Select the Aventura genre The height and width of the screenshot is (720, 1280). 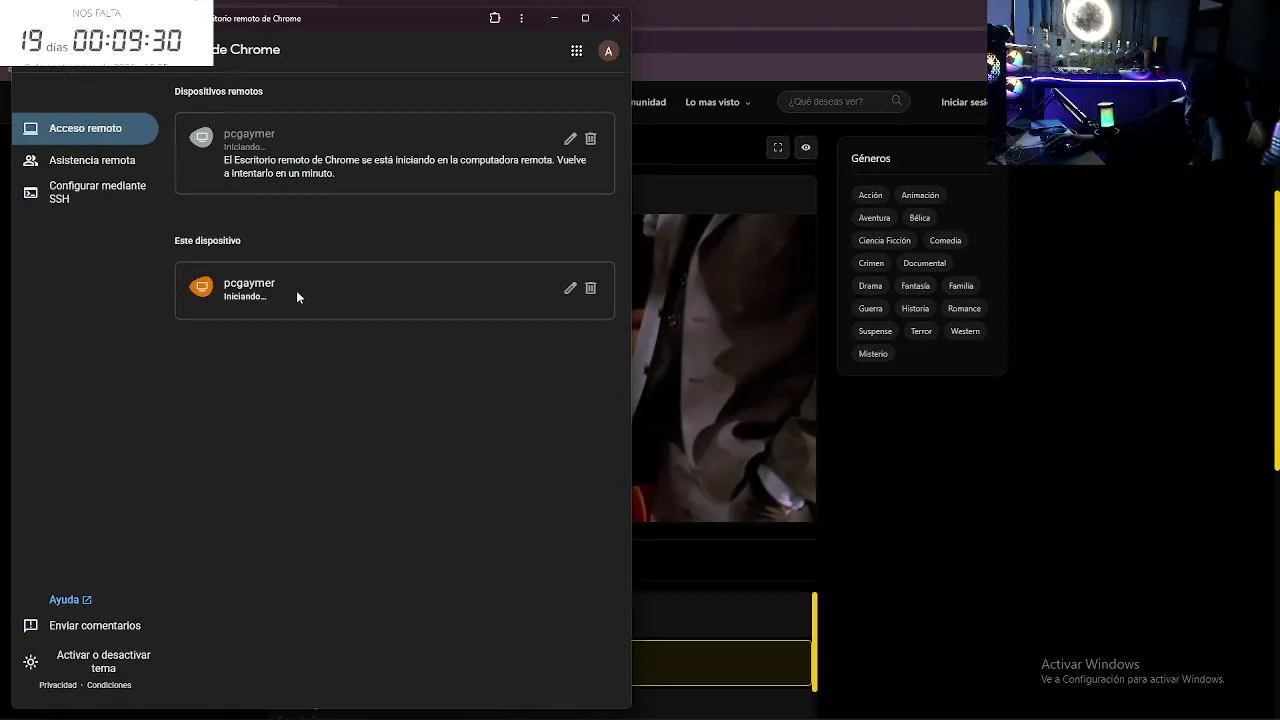click(x=874, y=218)
